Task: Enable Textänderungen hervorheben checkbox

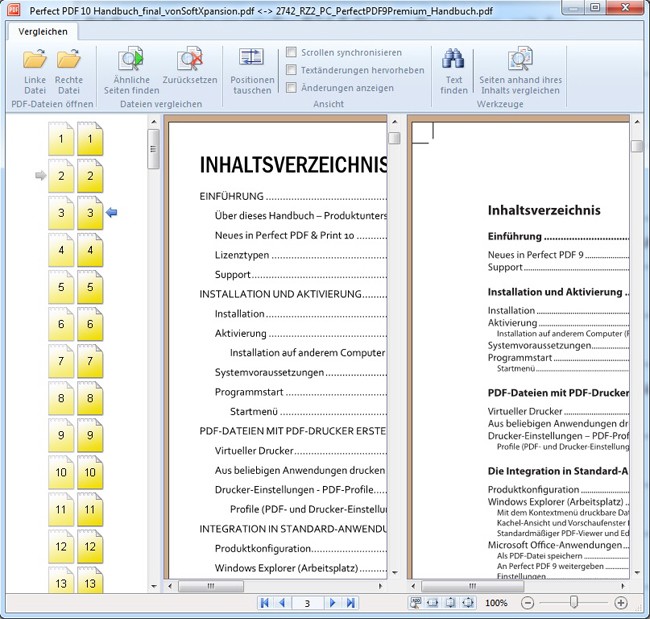Action: pos(291,70)
